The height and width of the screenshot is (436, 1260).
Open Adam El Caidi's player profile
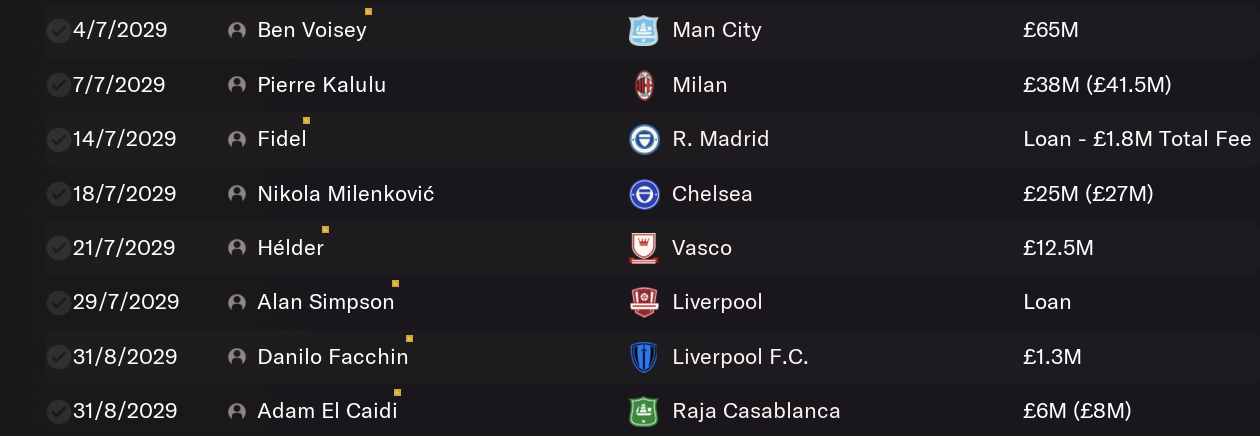[327, 411]
